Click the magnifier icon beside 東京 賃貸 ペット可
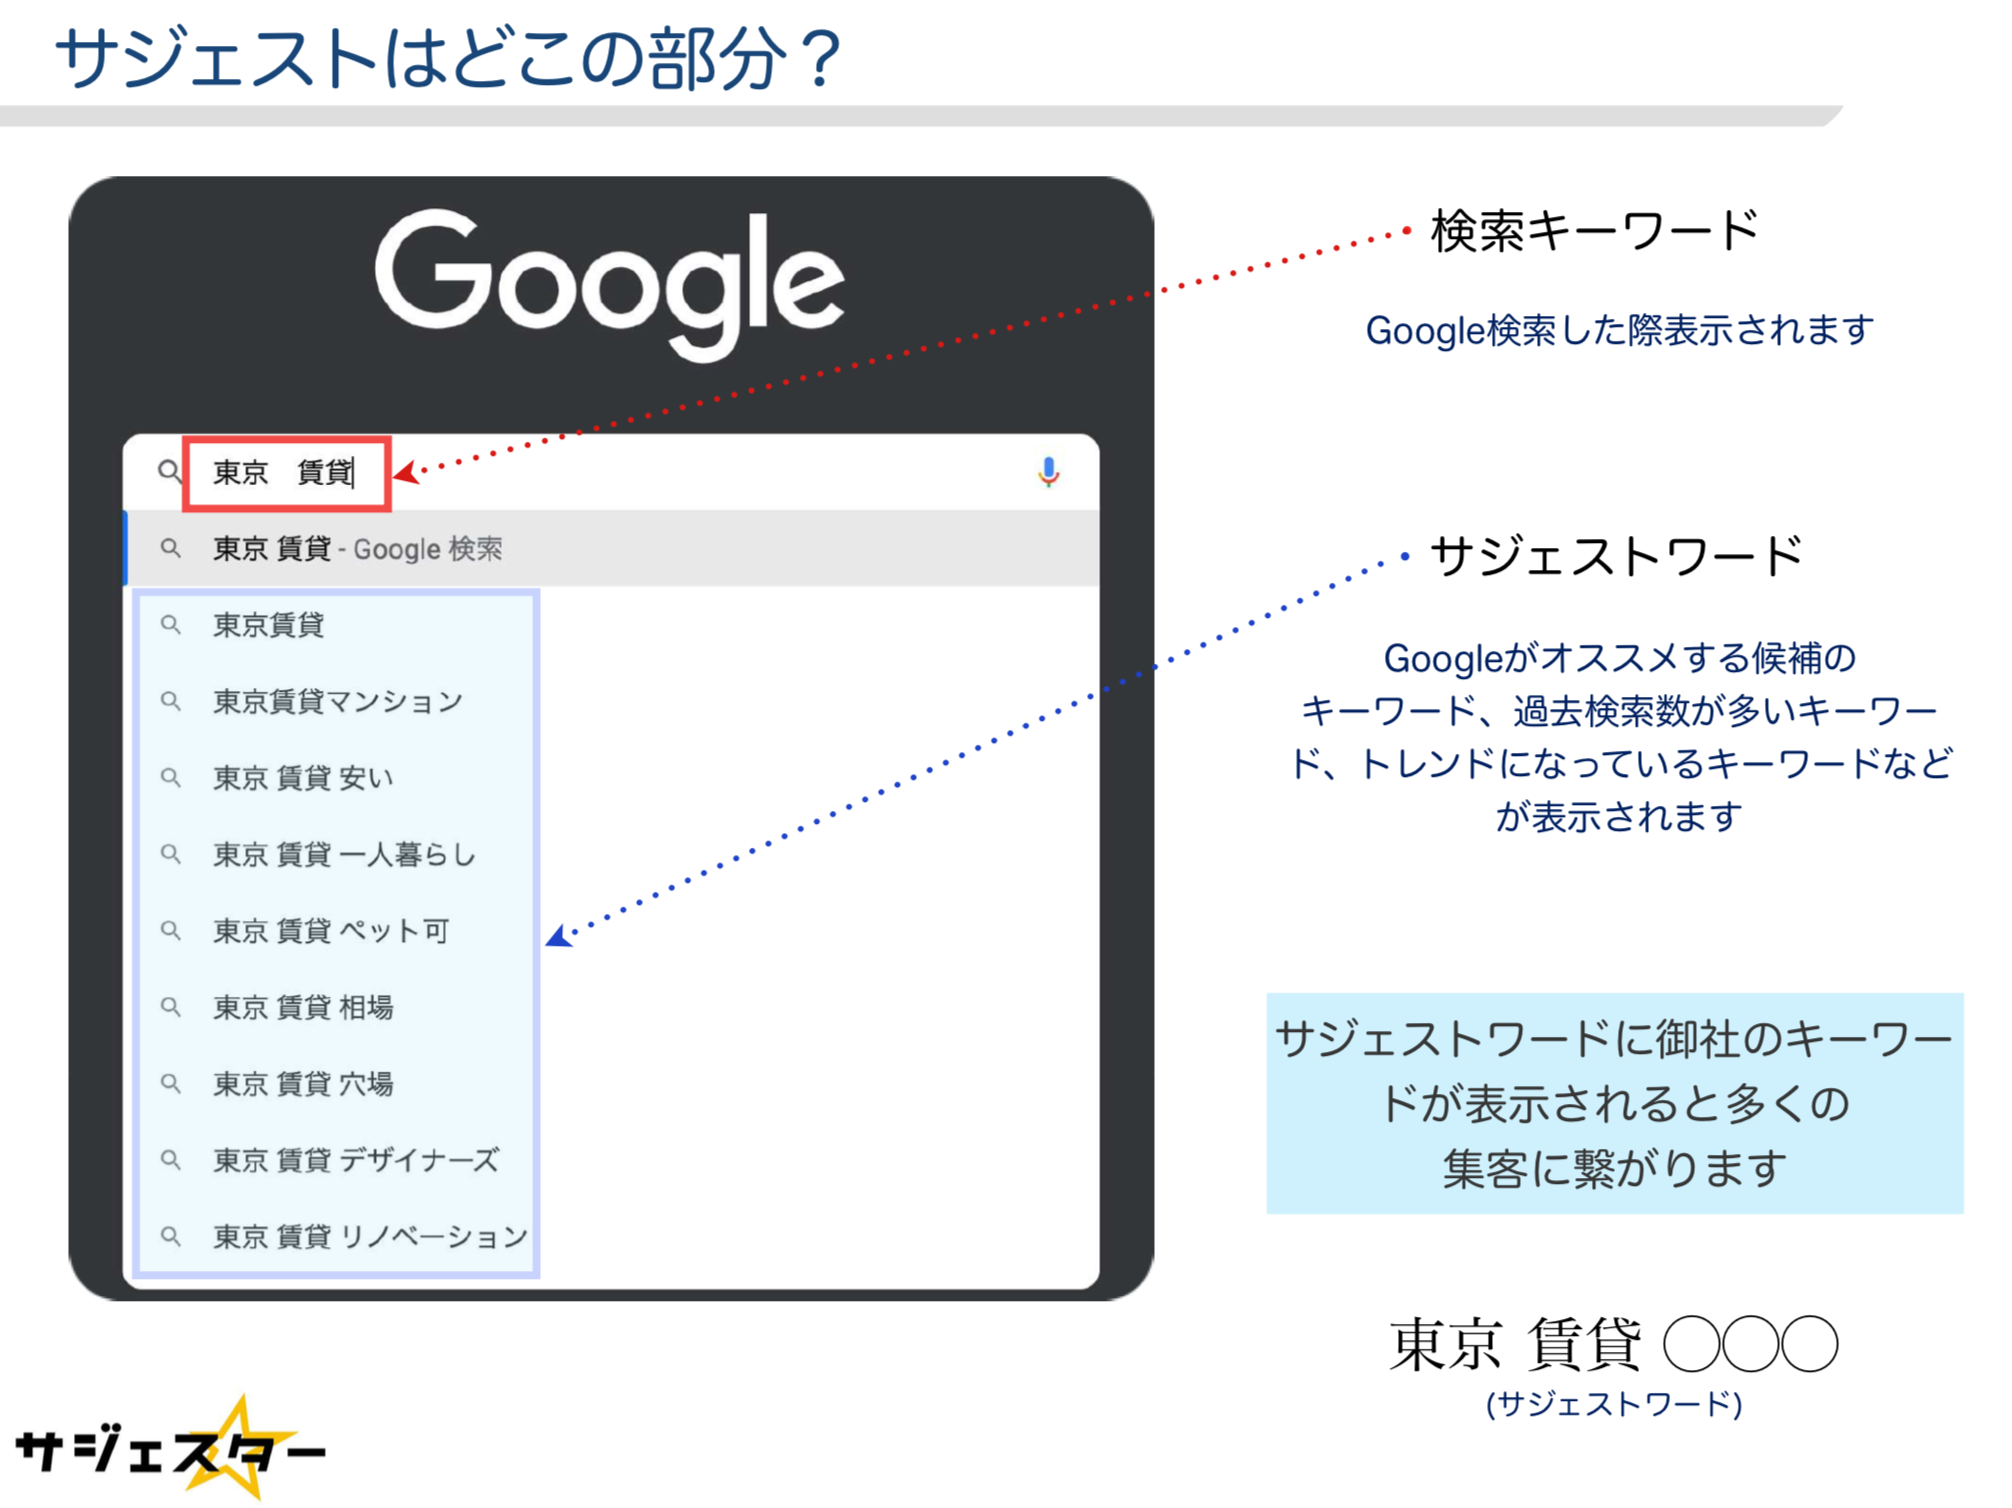Screen dimensions: 2012x1508 pos(172,931)
